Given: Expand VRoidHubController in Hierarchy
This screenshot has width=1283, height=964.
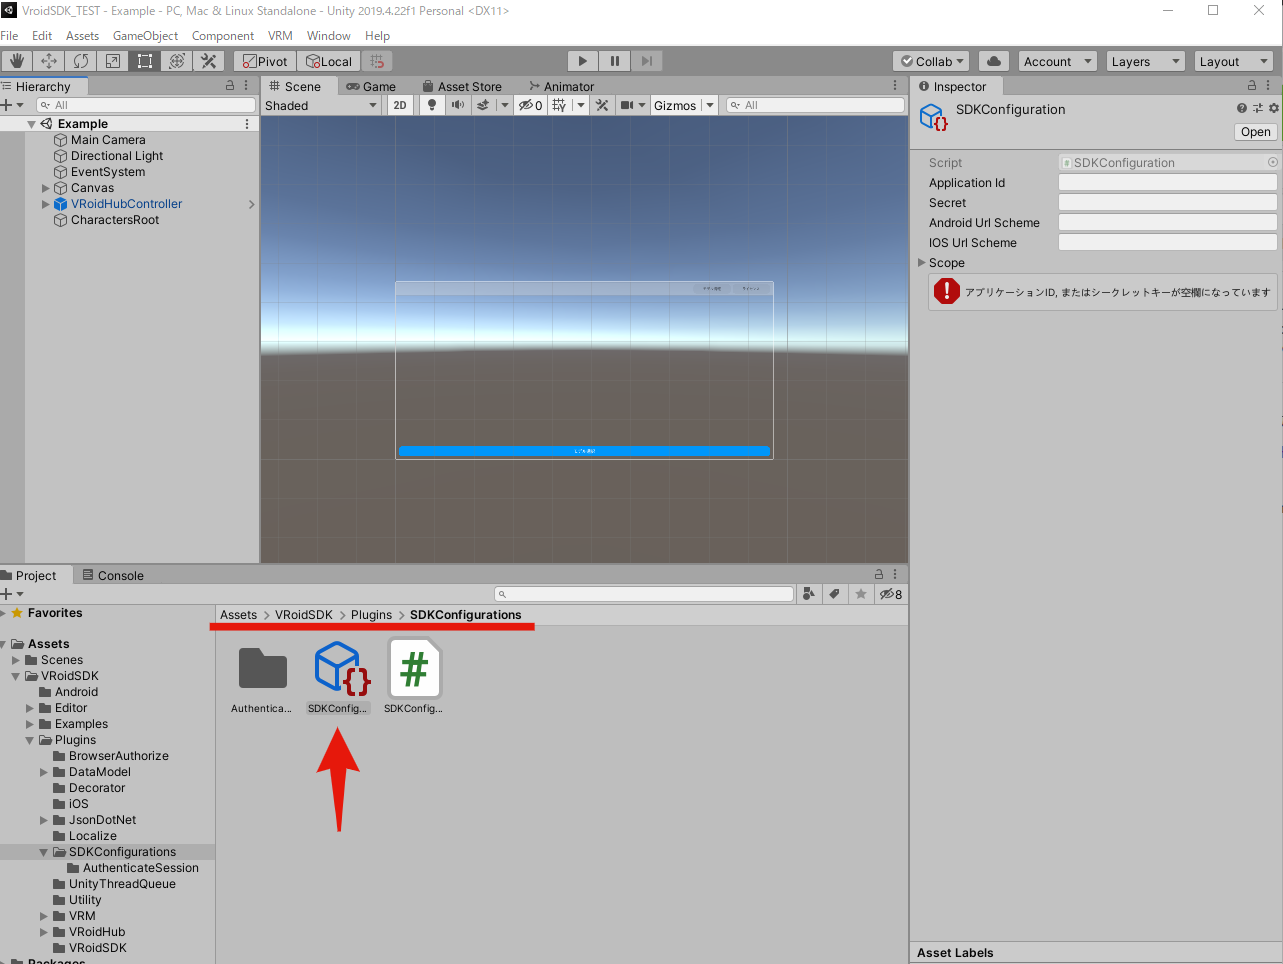Looking at the screenshot, I should (x=46, y=204).
